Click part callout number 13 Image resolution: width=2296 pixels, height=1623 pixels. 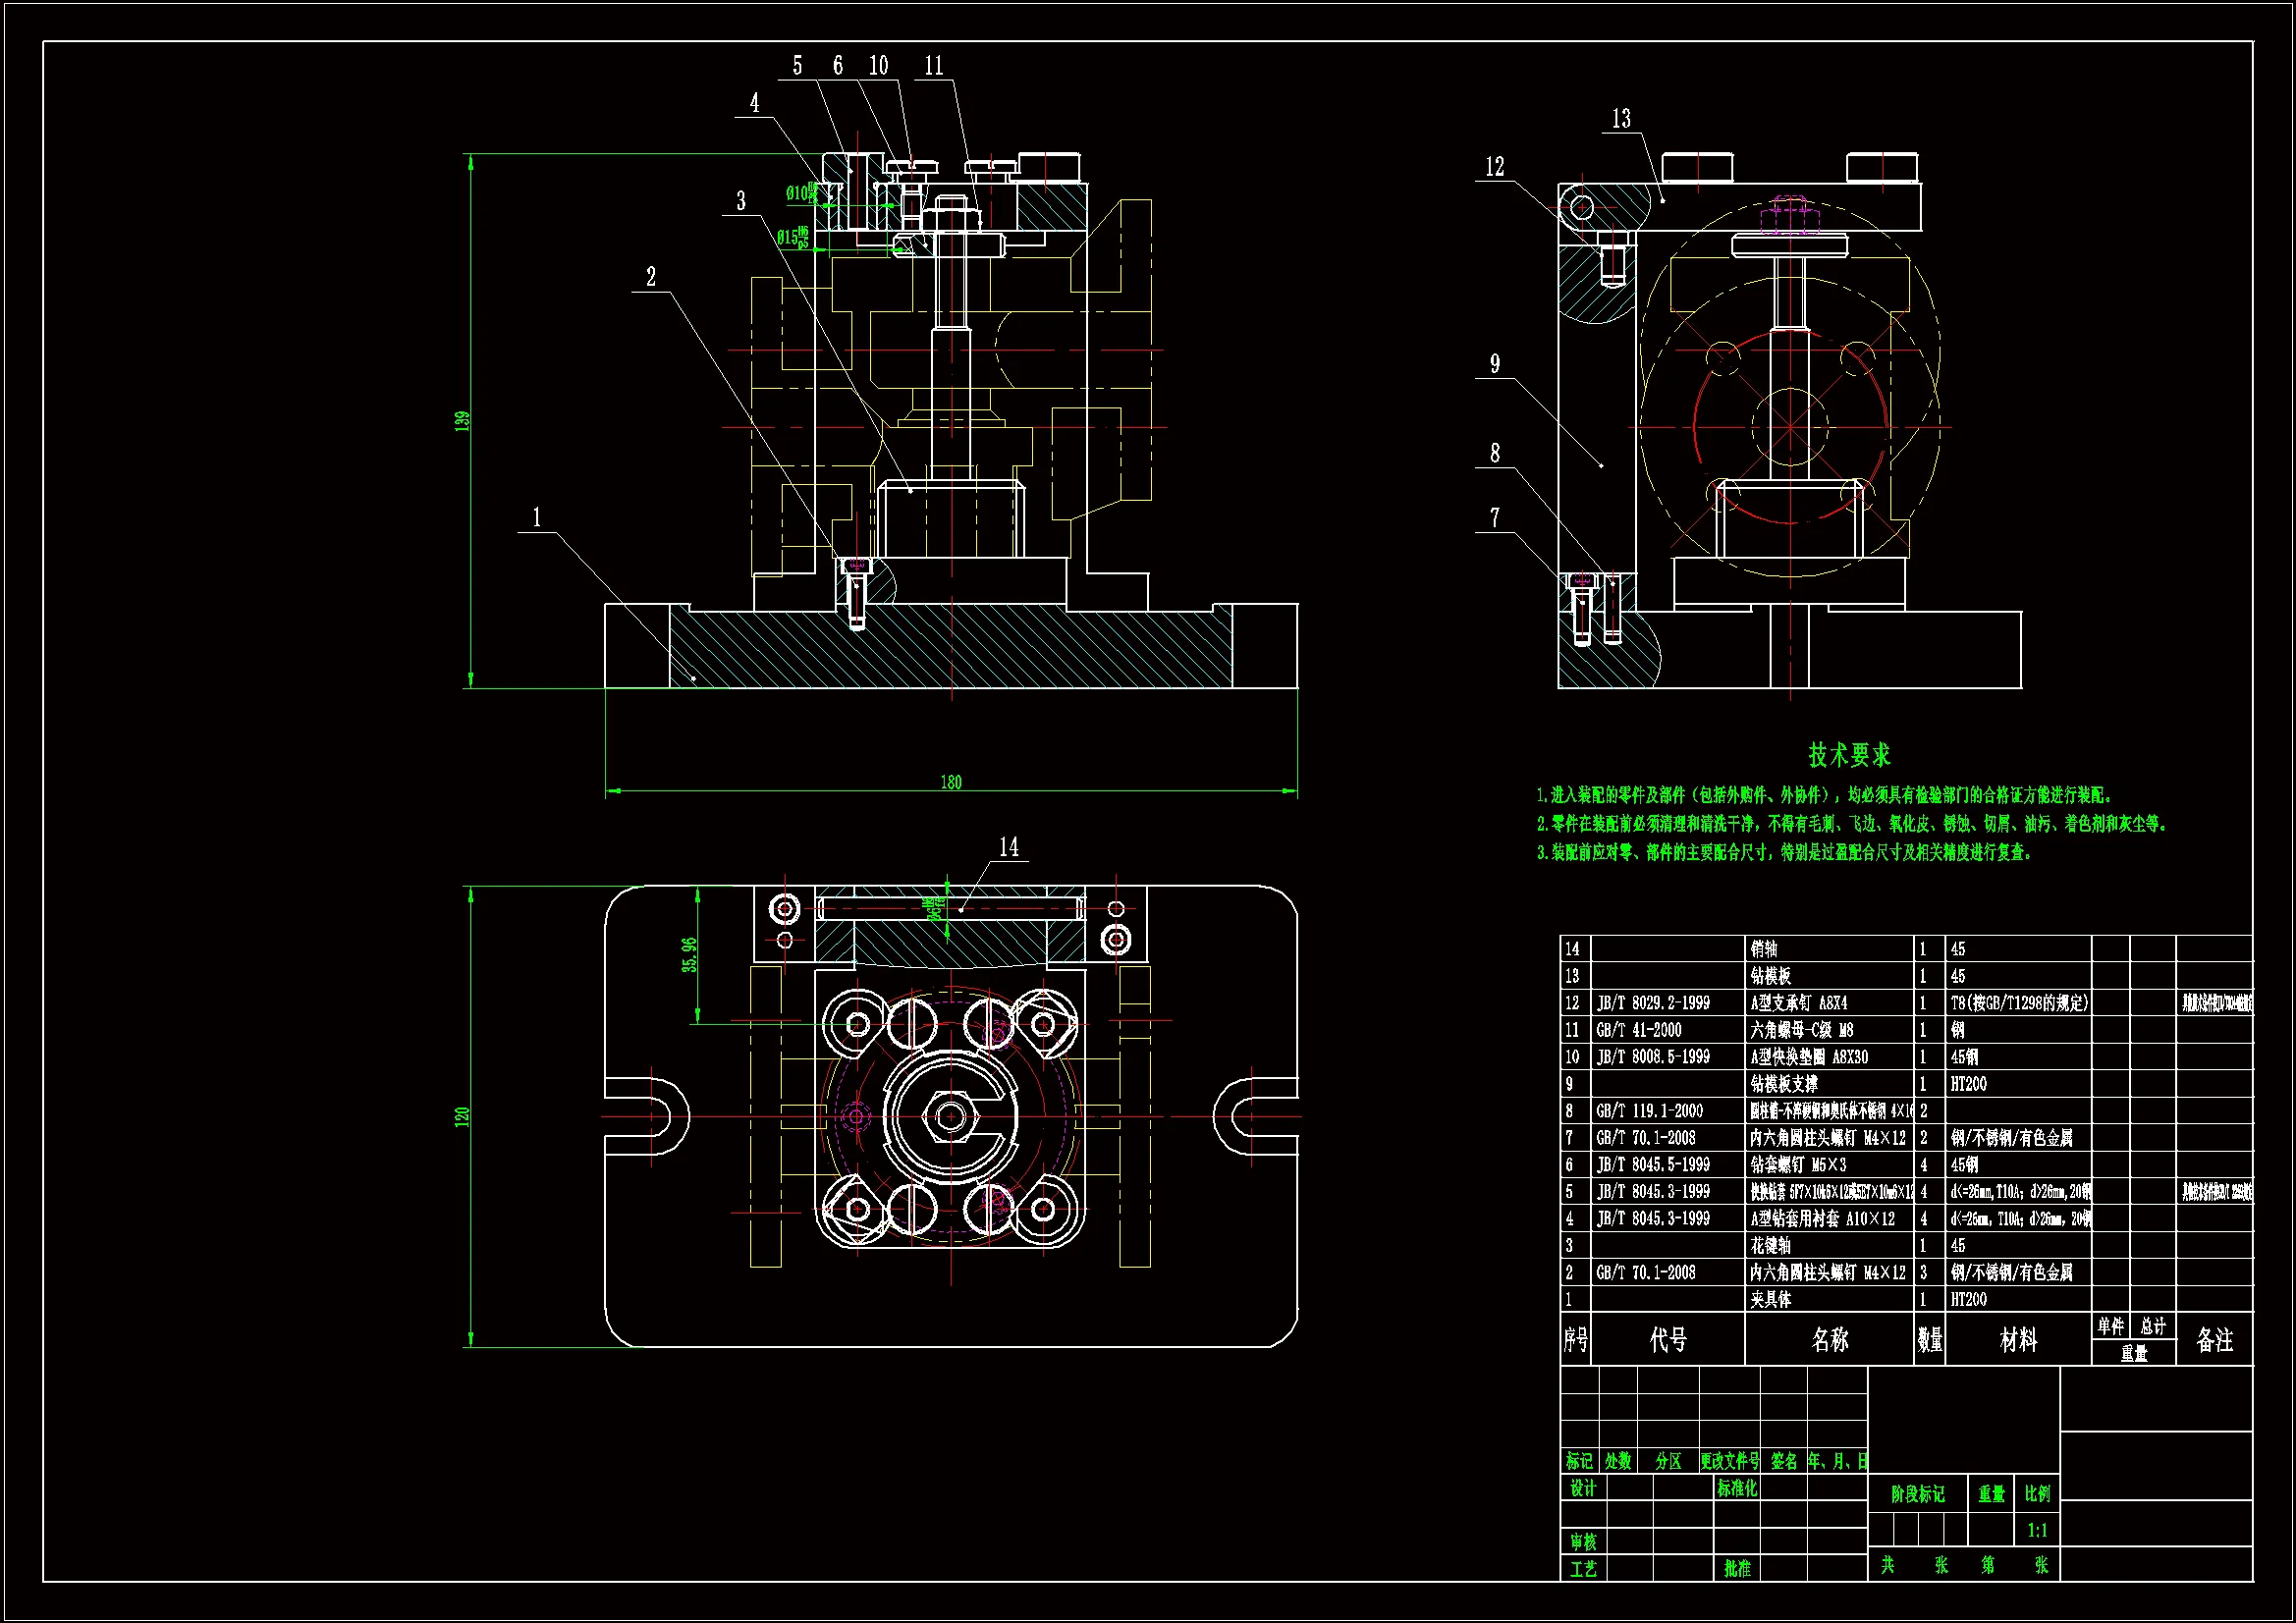pos(1621,119)
